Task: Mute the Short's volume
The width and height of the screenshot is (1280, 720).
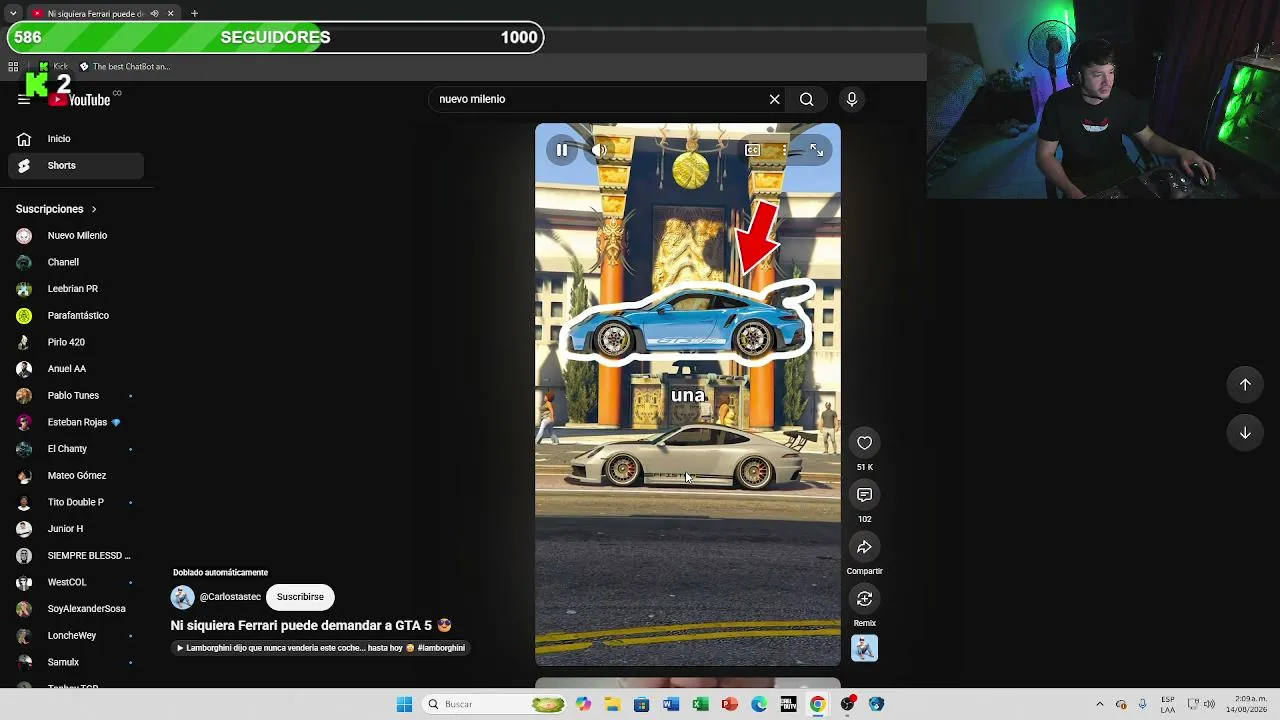Action: point(599,150)
